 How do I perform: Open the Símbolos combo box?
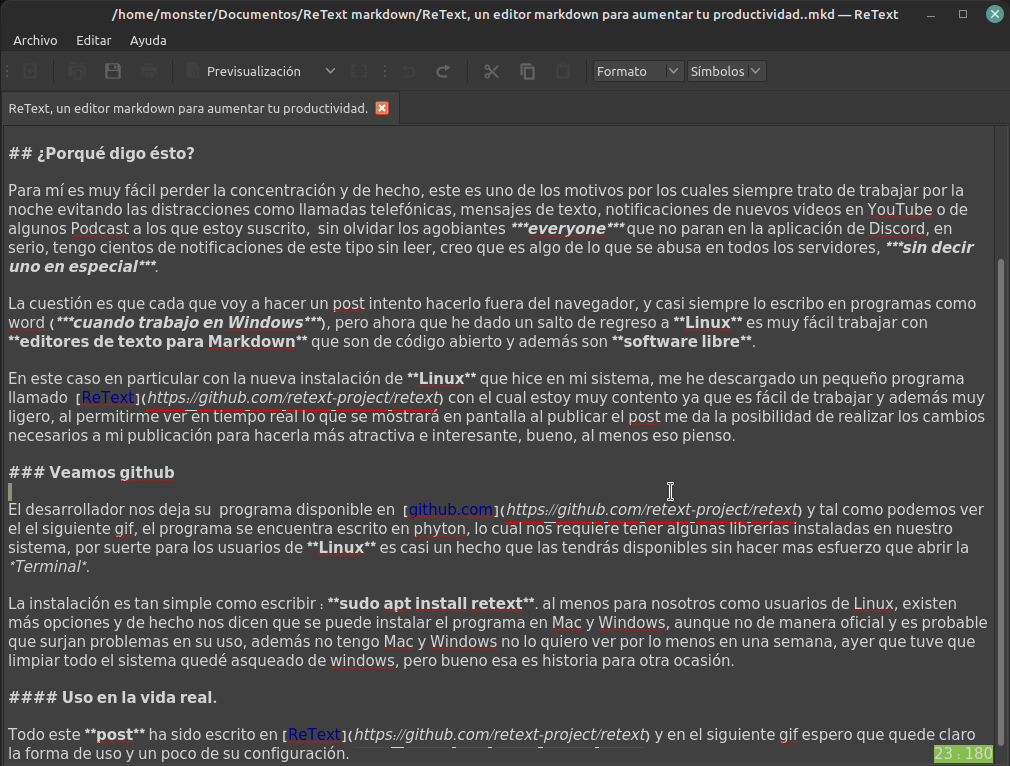click(726, 71)
